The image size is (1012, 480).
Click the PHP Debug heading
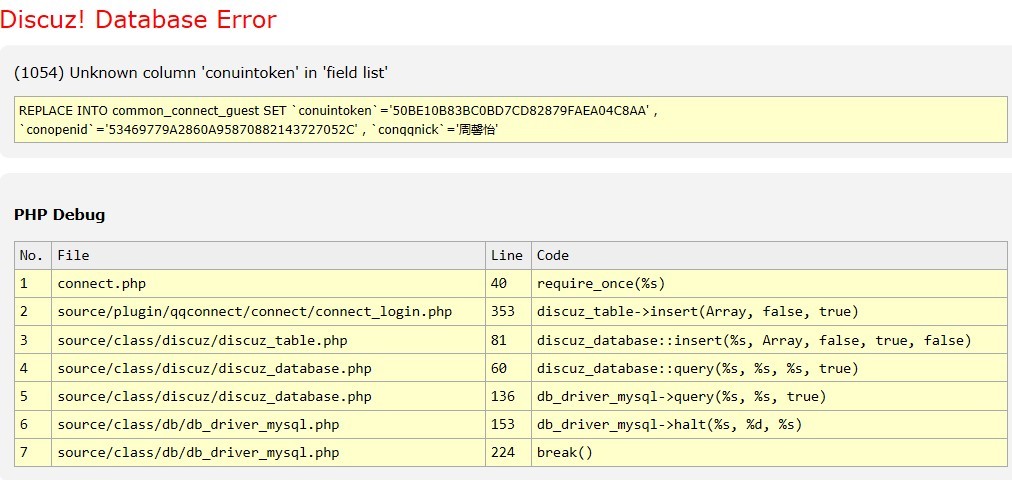(59, 215)
